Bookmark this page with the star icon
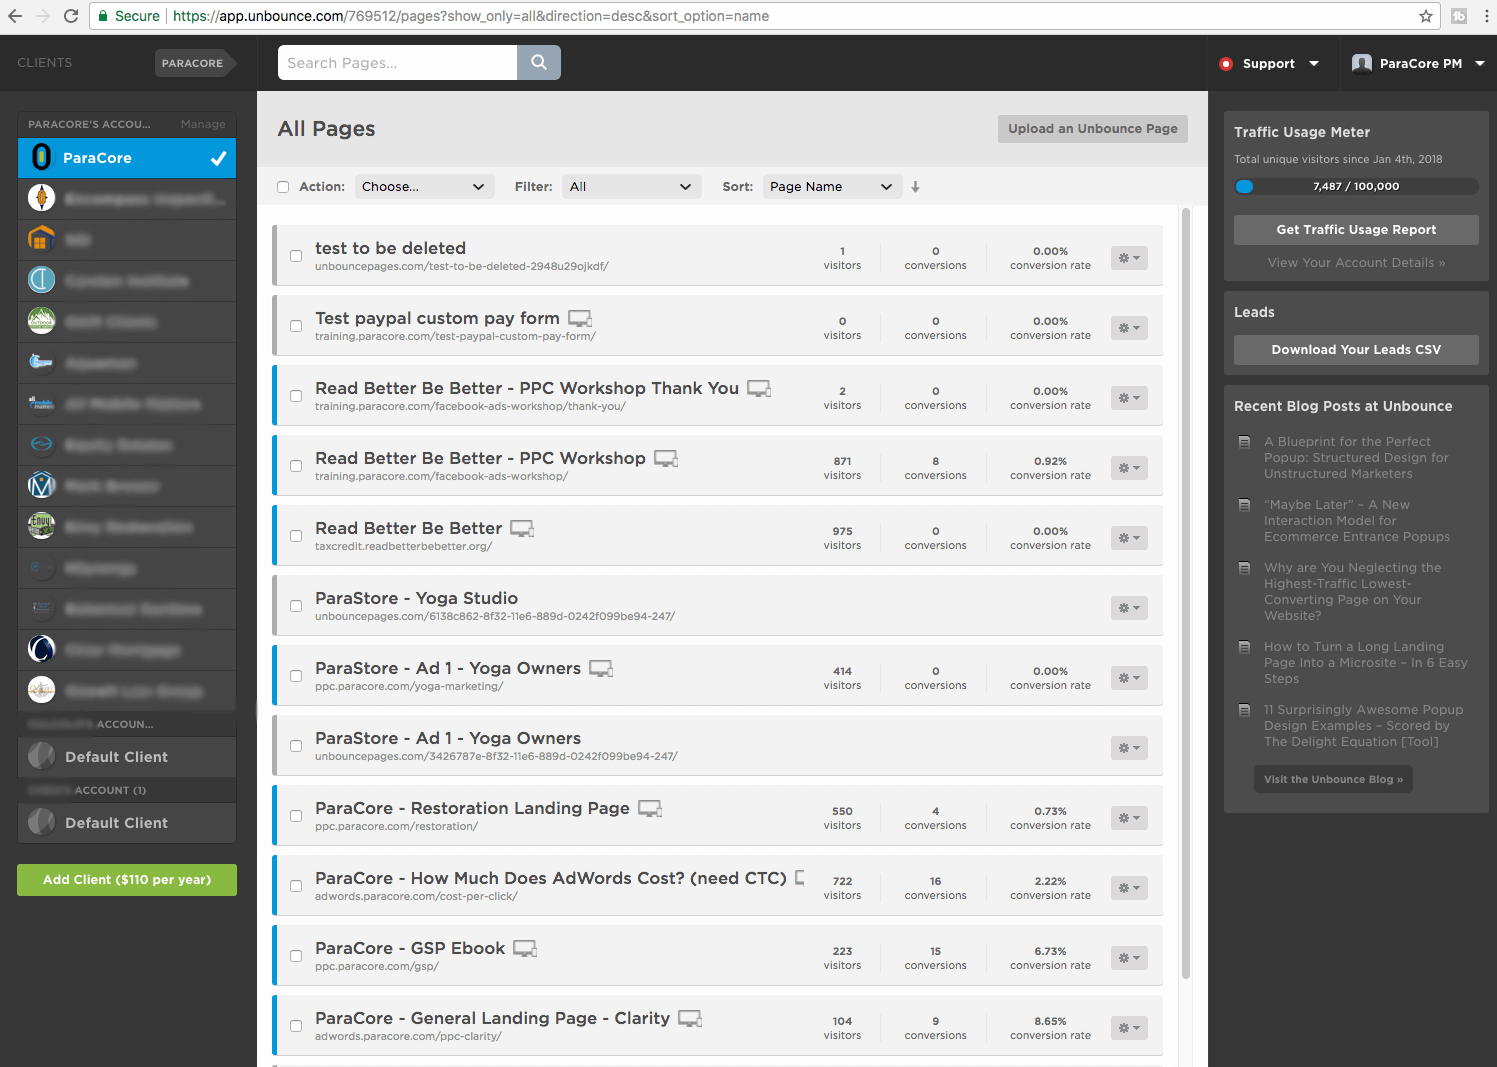This screenshot has width=1497, height=1067. (x=1426, y=16)
